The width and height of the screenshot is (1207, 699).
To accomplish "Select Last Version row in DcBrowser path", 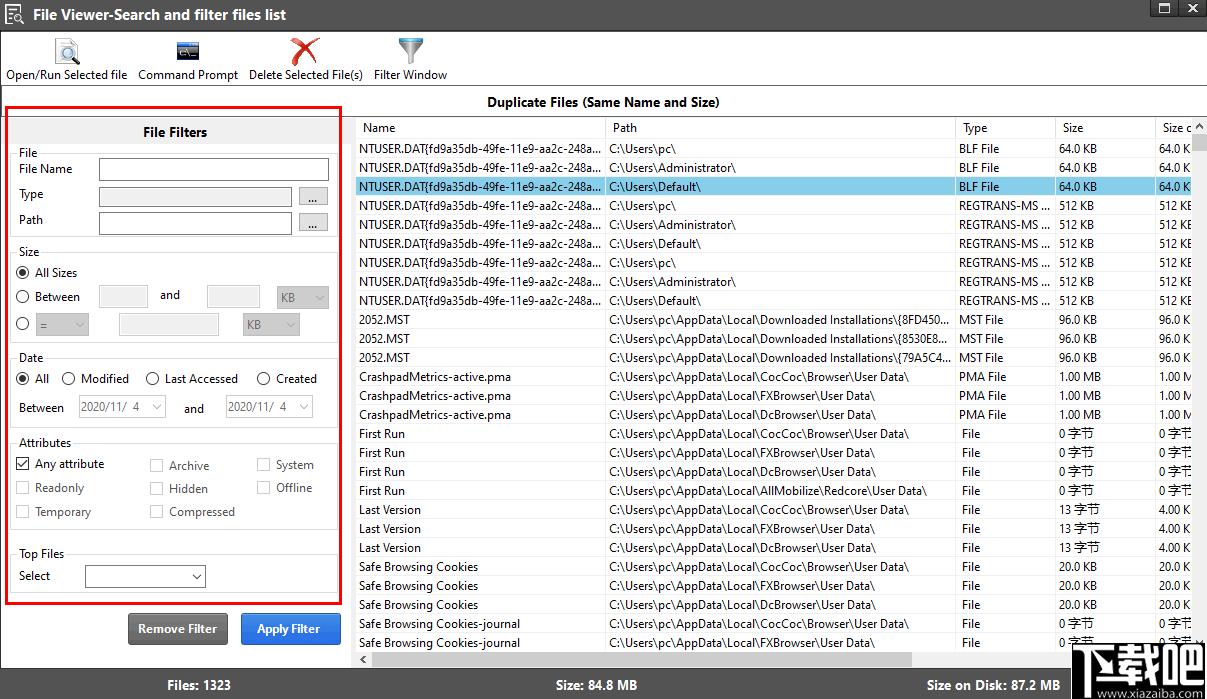I will click(773, 548).
